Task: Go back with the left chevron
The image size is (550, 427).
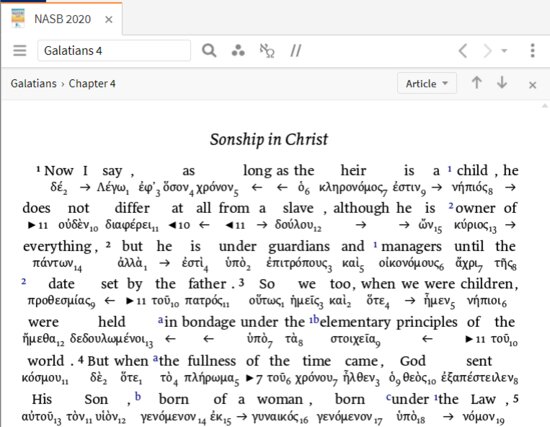Action: point(463,51)
